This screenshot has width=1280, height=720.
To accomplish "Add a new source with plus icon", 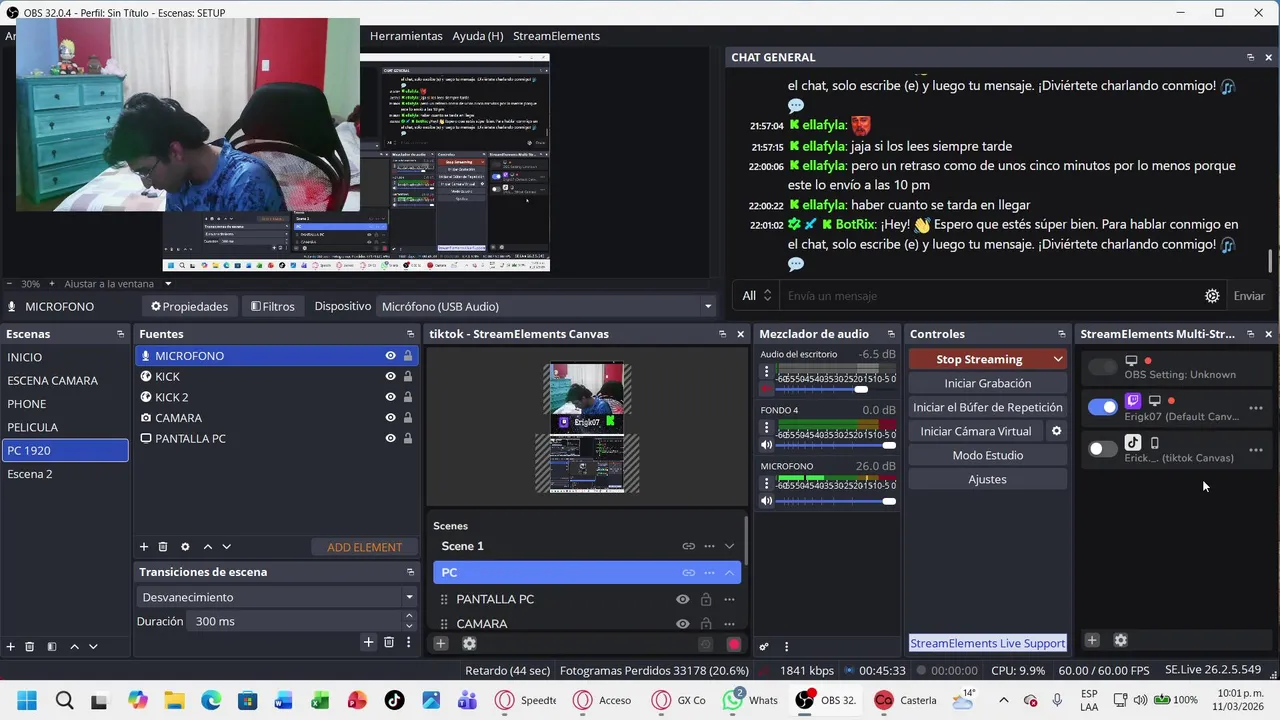I will (144, 547).
